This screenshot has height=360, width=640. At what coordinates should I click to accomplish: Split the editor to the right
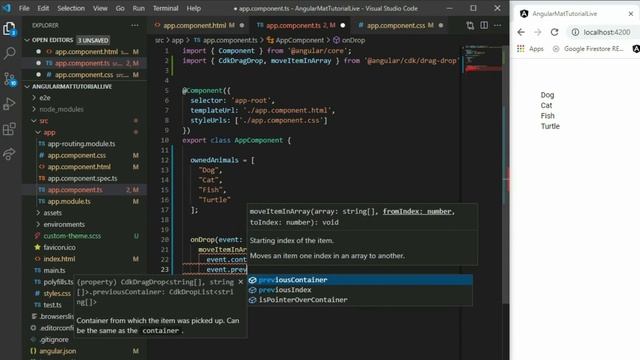484,25
